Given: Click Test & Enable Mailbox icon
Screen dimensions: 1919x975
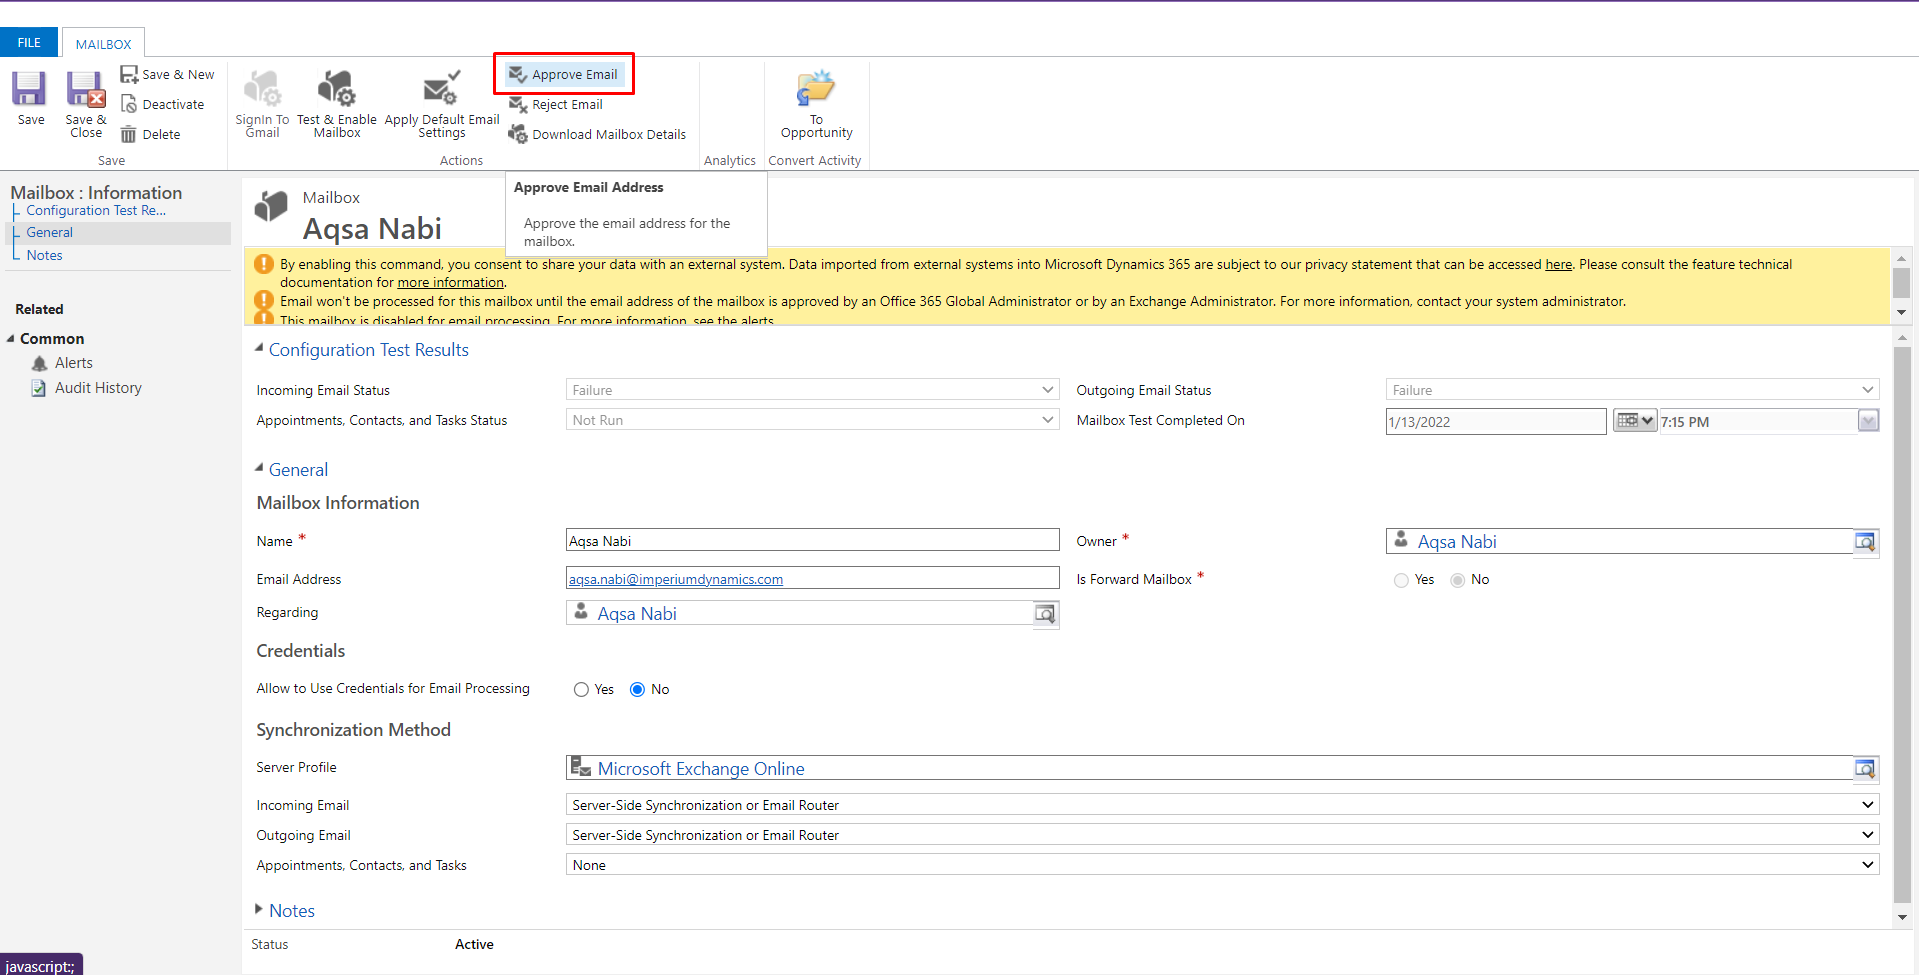Looking at the screenshot, I should point(337,90).
